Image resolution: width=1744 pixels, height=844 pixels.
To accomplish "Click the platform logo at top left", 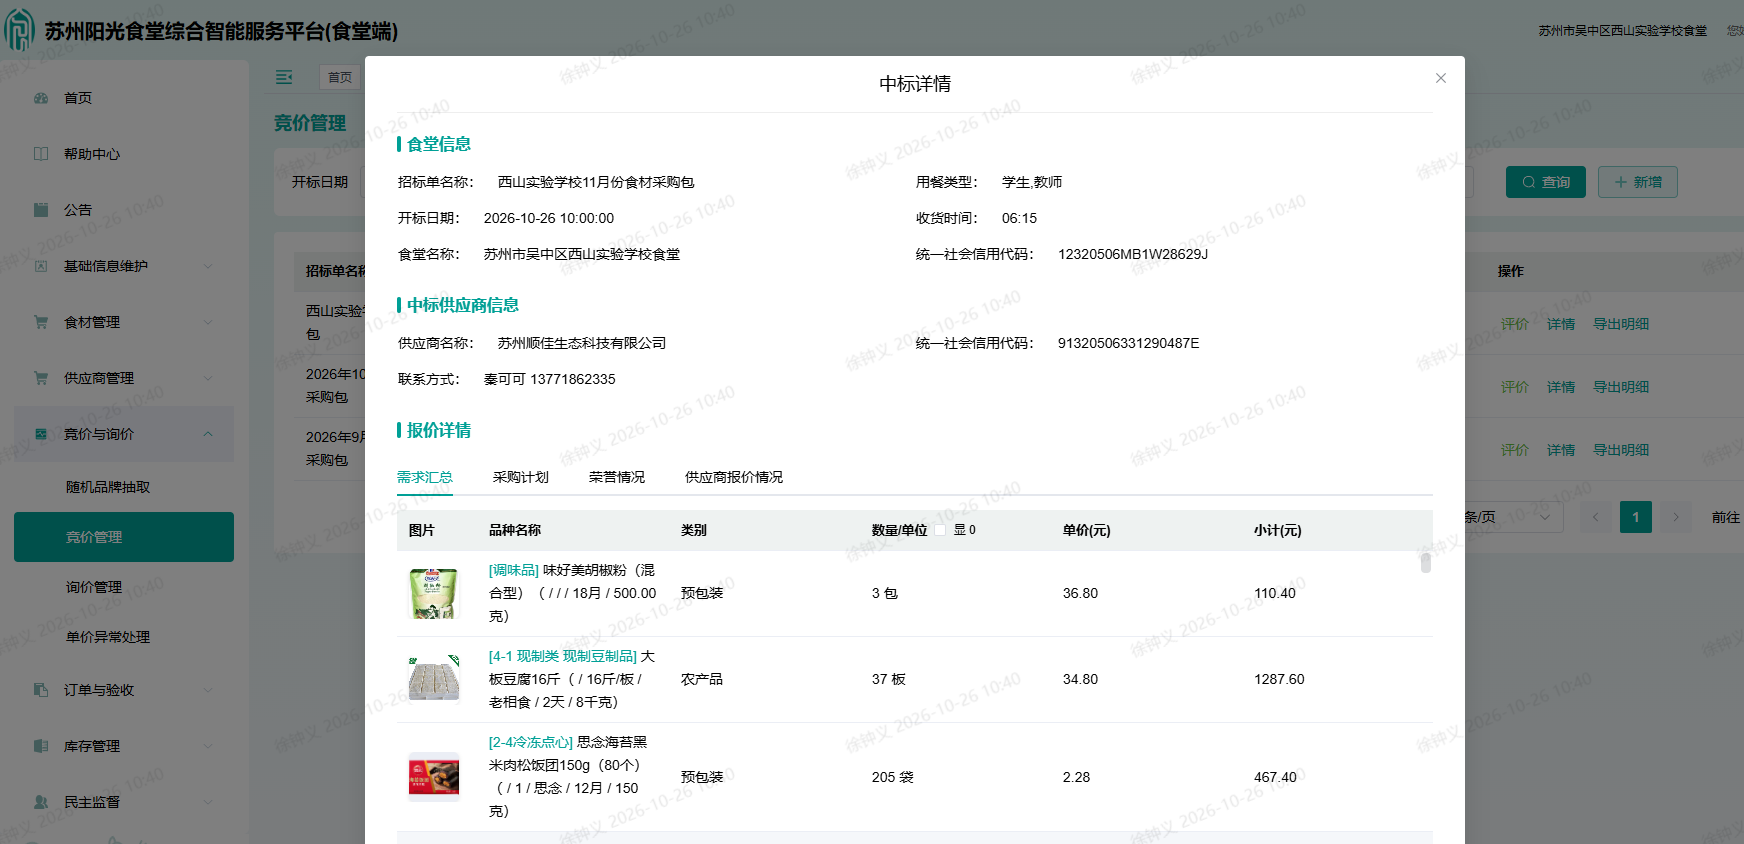I will point(19,30).
